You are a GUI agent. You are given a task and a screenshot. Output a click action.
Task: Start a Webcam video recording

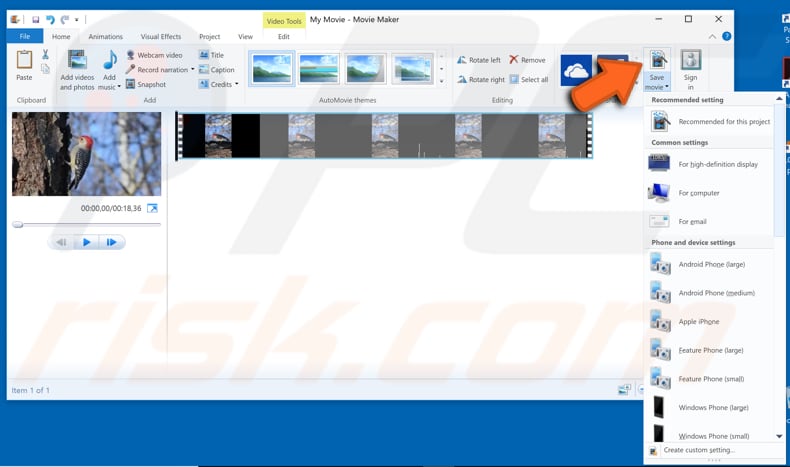pyautogui.click(x=154, y=55)
